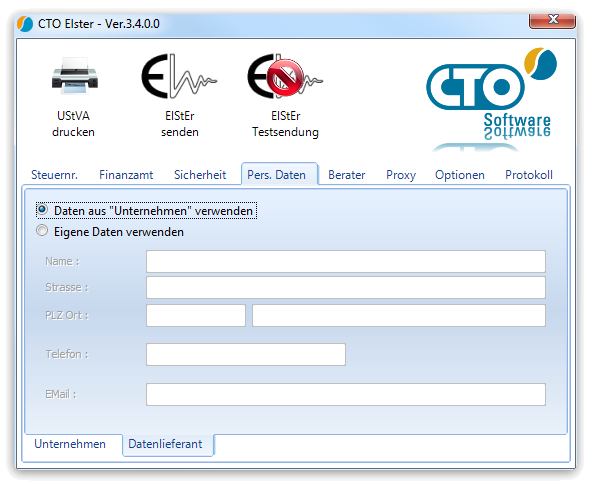592x485 pixels.
Task: Click the Name input field
Action: pos(345,261)
